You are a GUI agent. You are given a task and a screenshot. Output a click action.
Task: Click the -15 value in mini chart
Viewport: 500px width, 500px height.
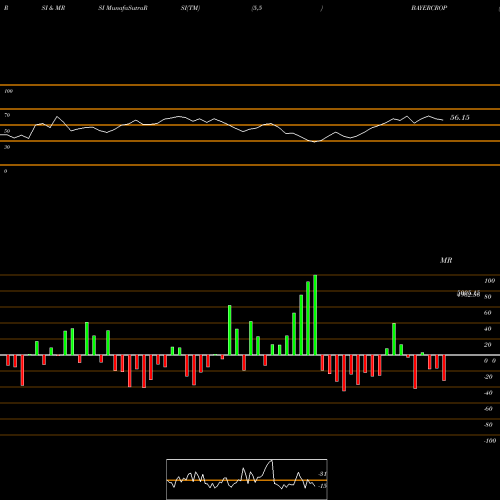pyautogui.click(x=322, y=486)
